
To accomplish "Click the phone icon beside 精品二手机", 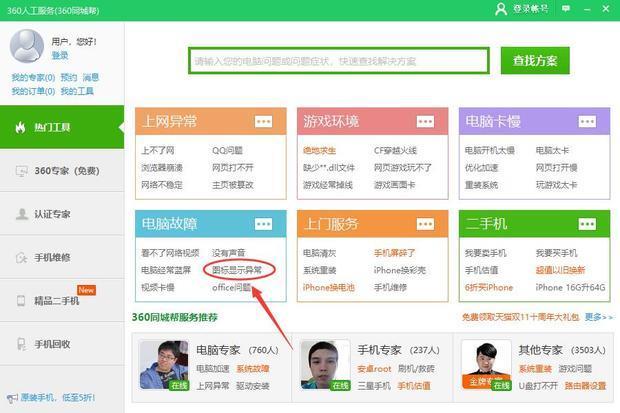I will (19, 300).
